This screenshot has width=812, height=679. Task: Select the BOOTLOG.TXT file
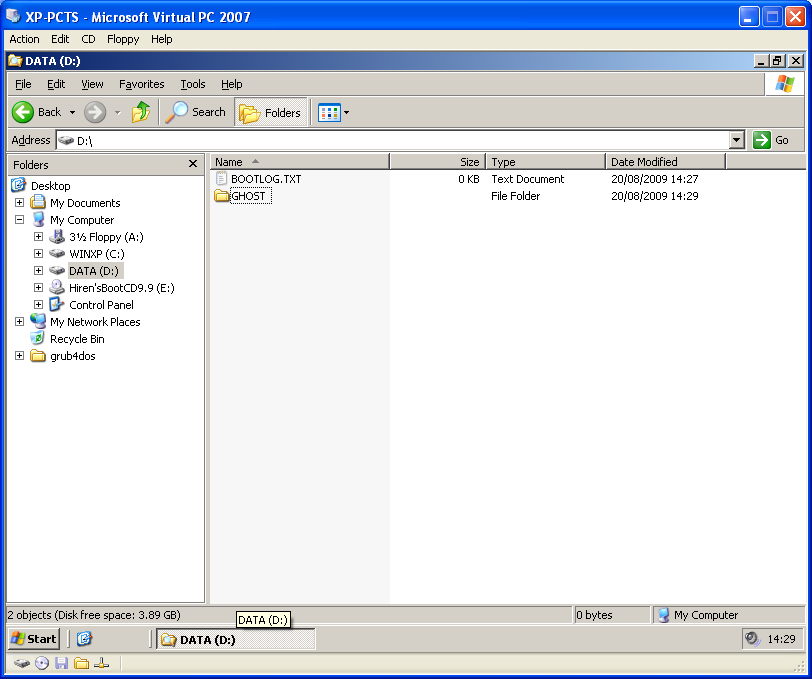[x=266, y=179]
